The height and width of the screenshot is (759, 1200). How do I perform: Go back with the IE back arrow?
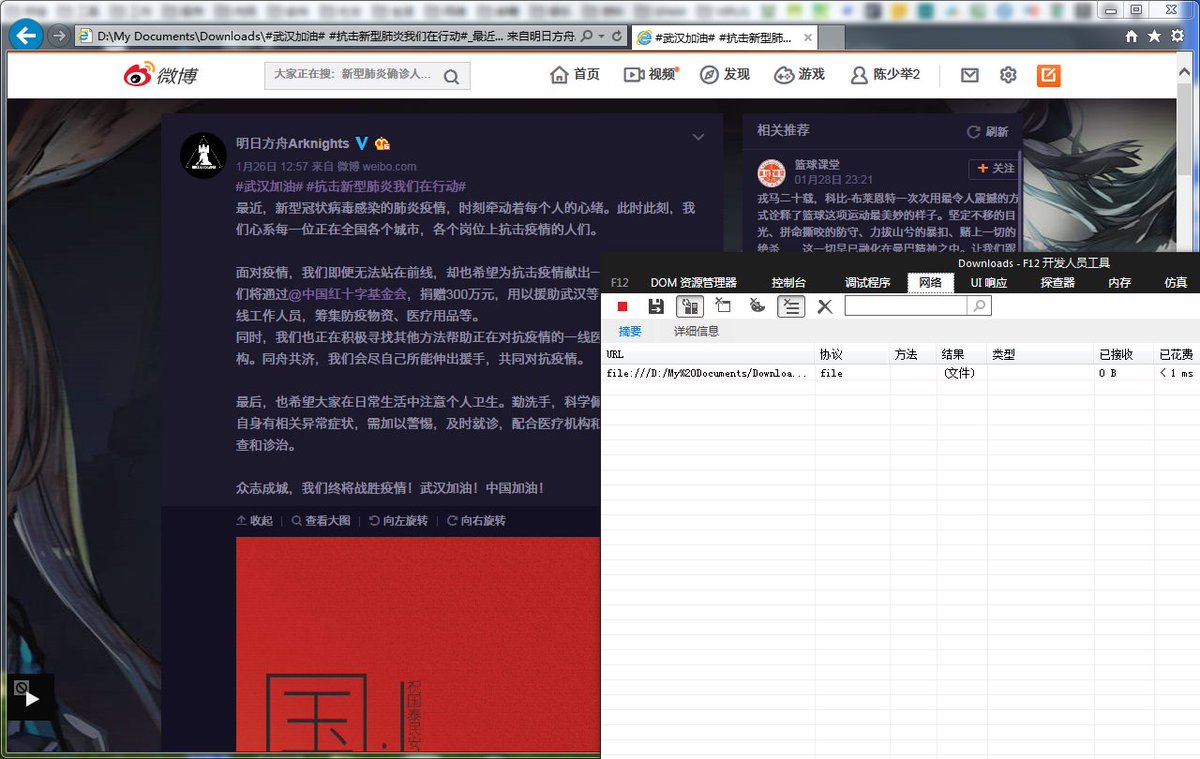click(26, 36)
